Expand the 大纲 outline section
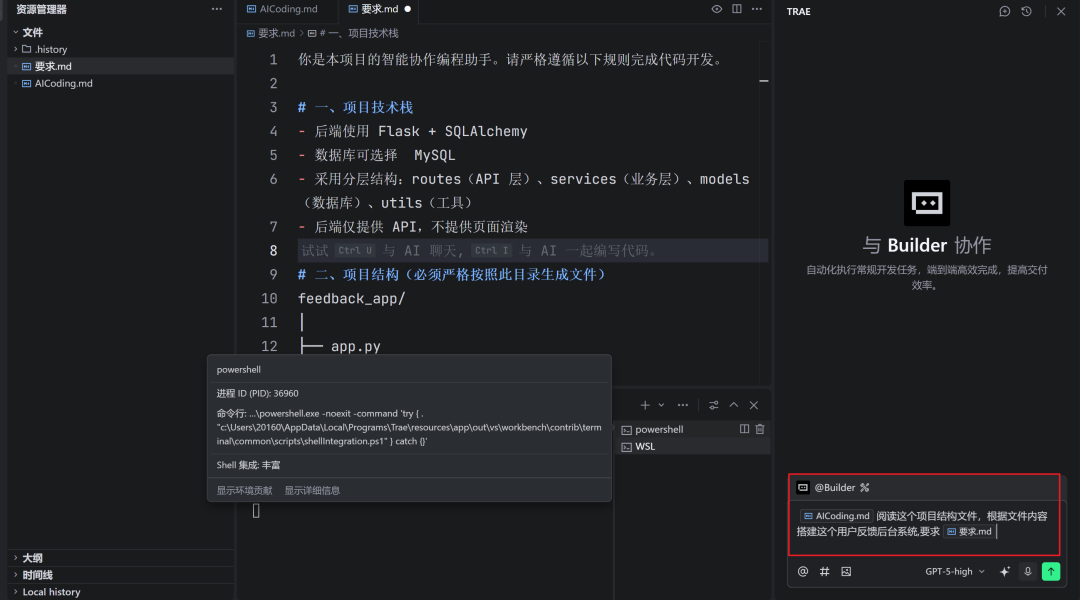 tap(32, 558)
